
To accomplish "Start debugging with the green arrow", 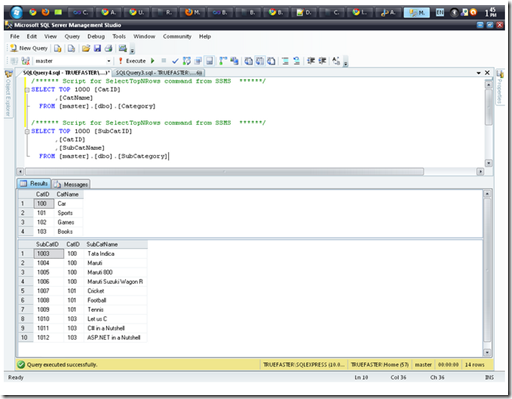I will tap(153, 61).
